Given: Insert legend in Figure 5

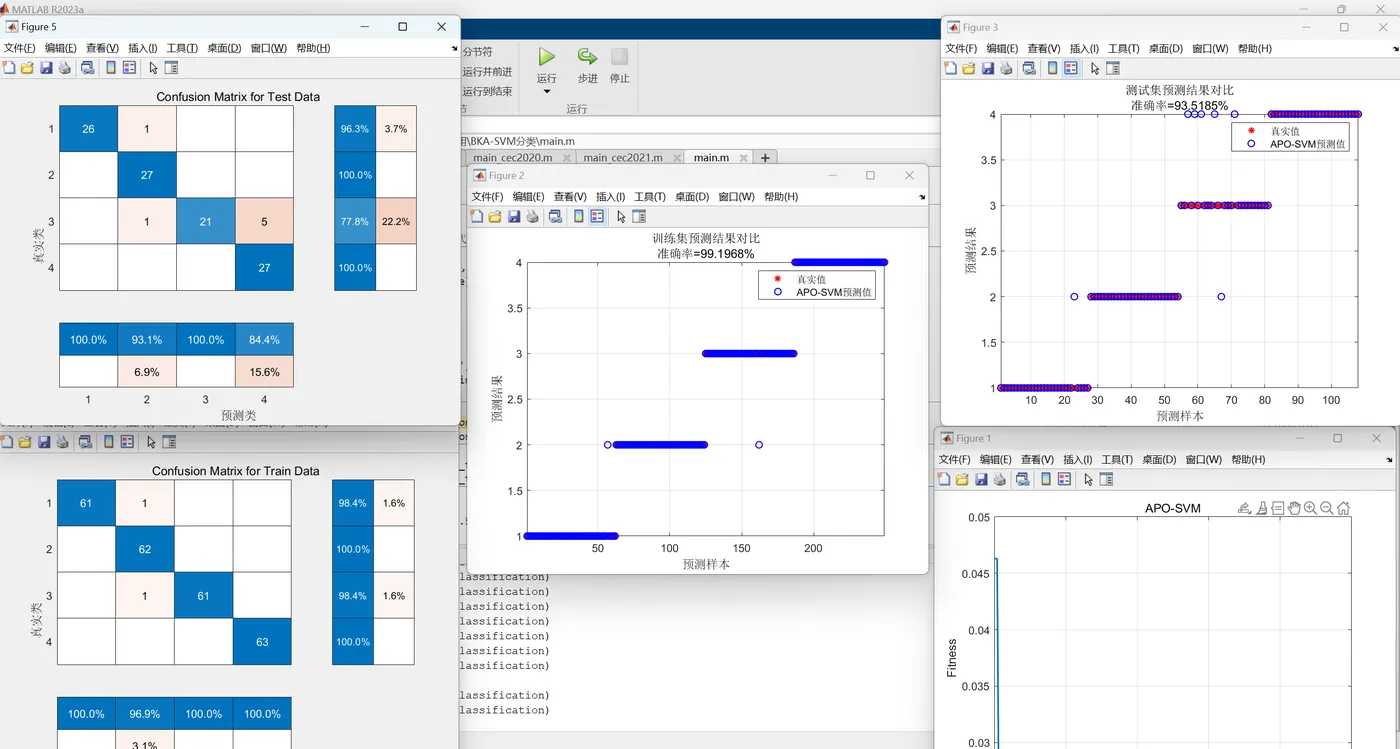Looking at the screenshot, I should click(x=128, y=68).
